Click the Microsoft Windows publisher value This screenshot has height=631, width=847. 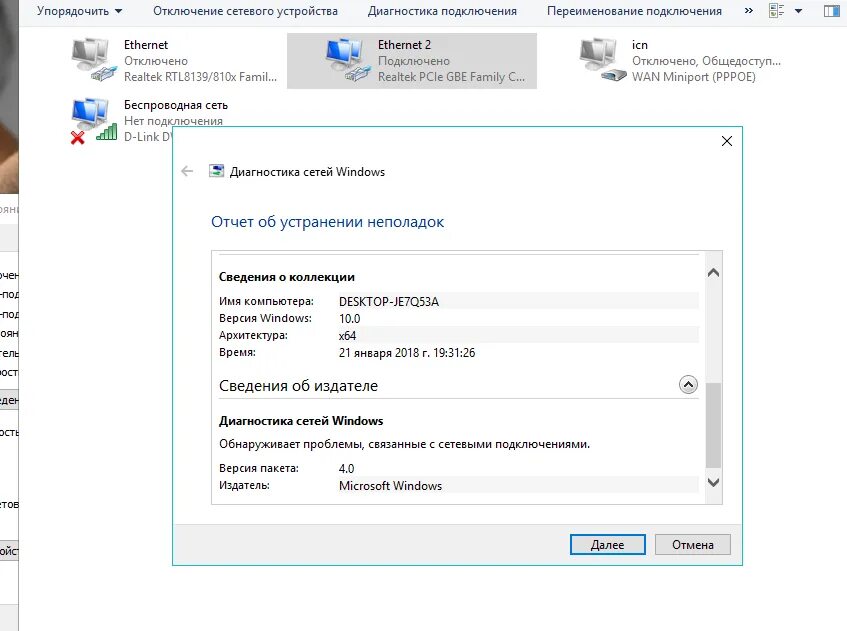[x=390, y=486]
